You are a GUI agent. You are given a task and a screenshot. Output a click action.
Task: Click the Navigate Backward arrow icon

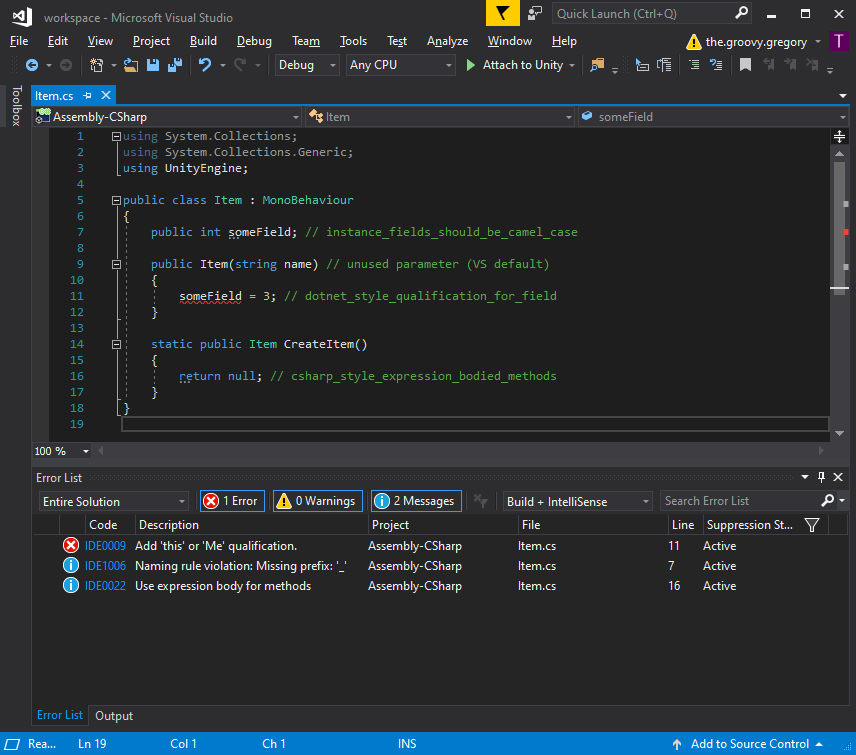31,65
